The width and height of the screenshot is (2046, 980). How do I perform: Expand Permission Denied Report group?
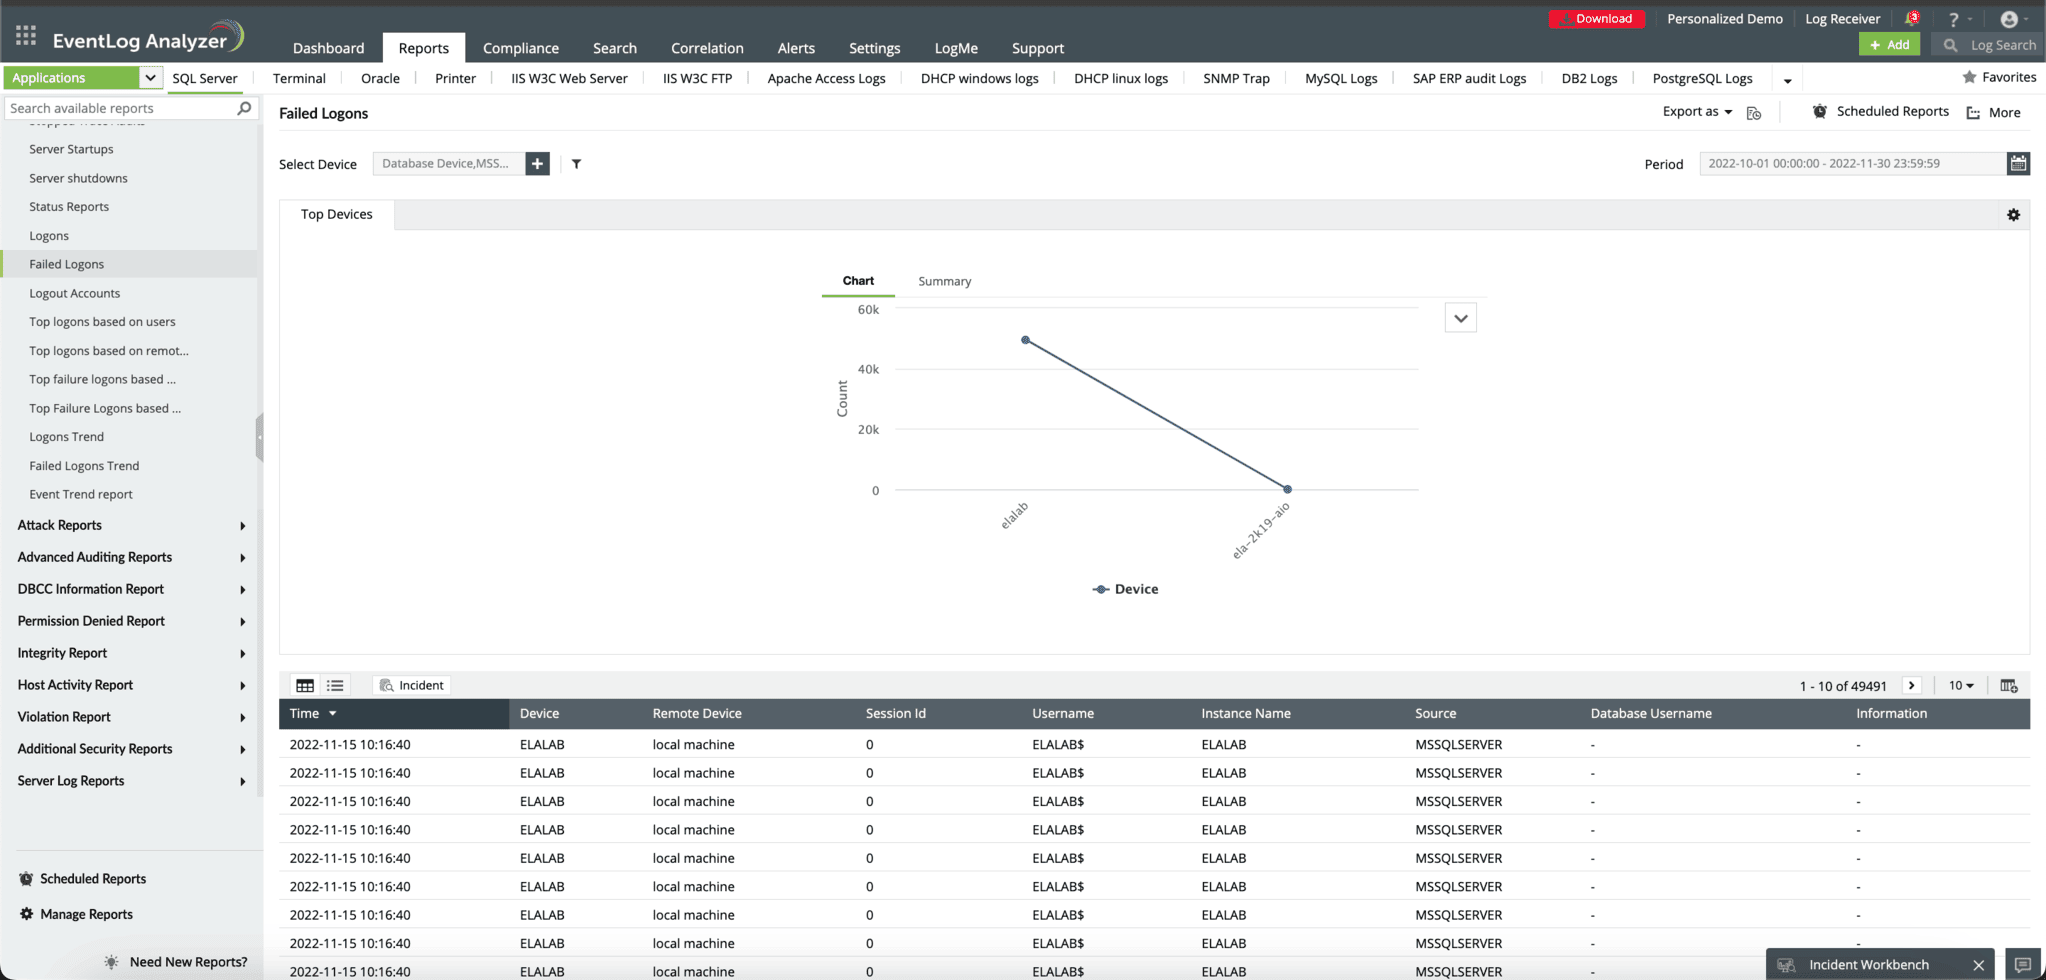(x=130, y=621)
